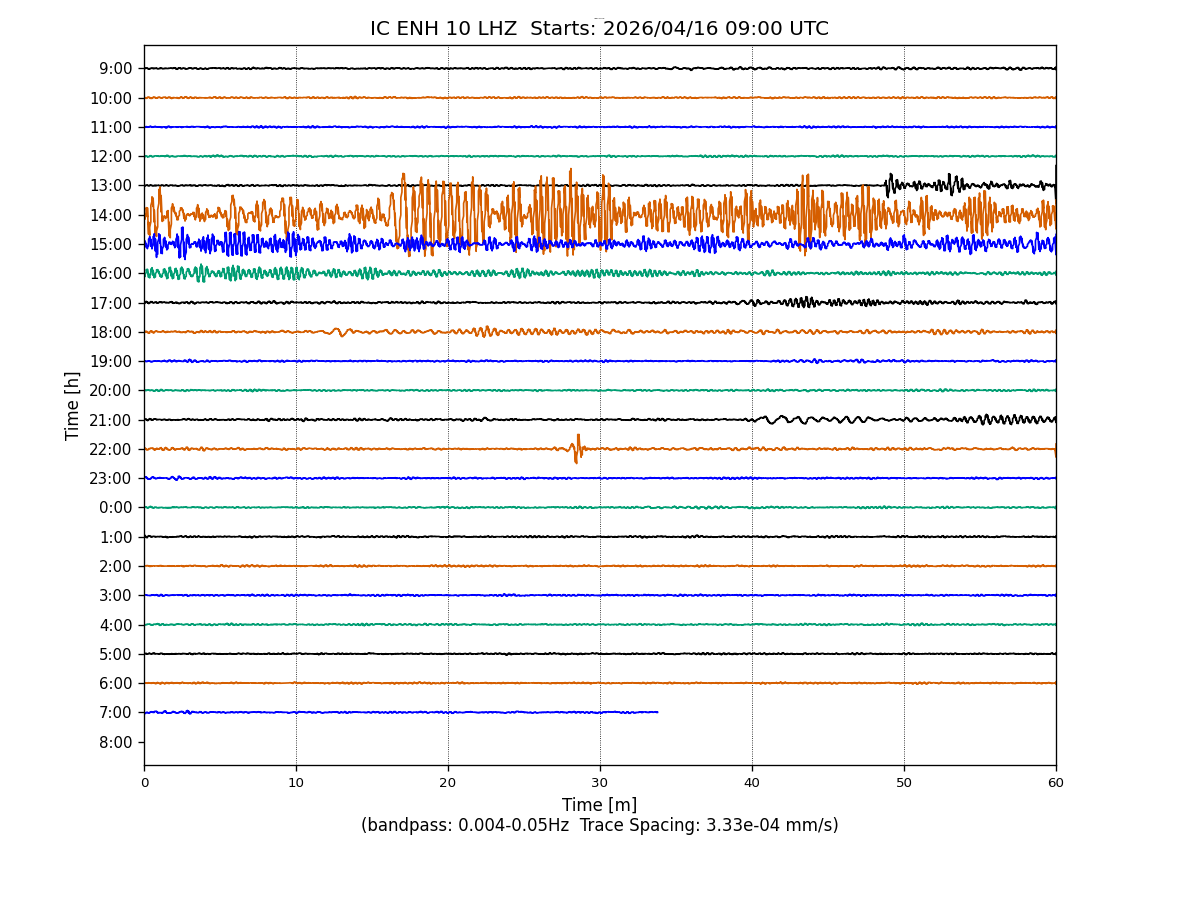The image size is (1200, 900).
Task: Click the 0:00 midnight hour label
Action: pos(118,508)
